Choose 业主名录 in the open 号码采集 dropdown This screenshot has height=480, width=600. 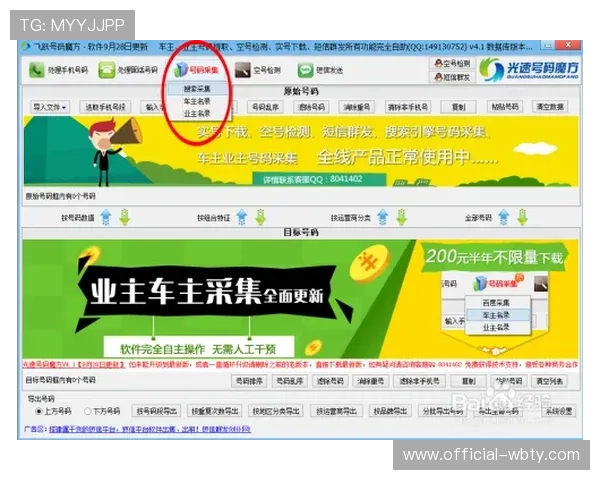click(197, 114)
